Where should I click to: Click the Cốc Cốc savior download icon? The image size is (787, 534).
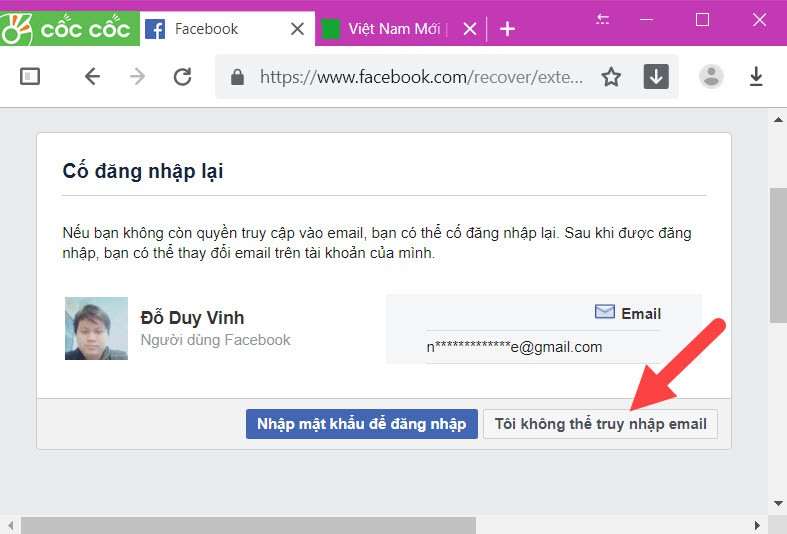[x=656, y=76]
